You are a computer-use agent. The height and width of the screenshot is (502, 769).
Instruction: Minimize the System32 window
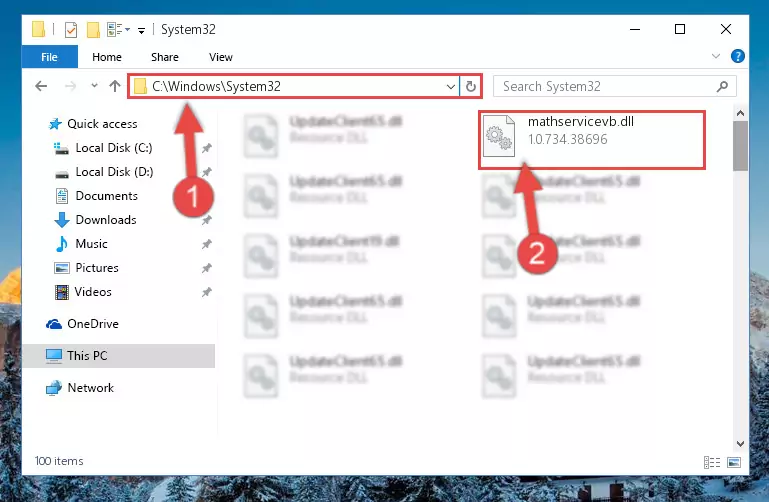pyautogui.click(x=635, y=29)
